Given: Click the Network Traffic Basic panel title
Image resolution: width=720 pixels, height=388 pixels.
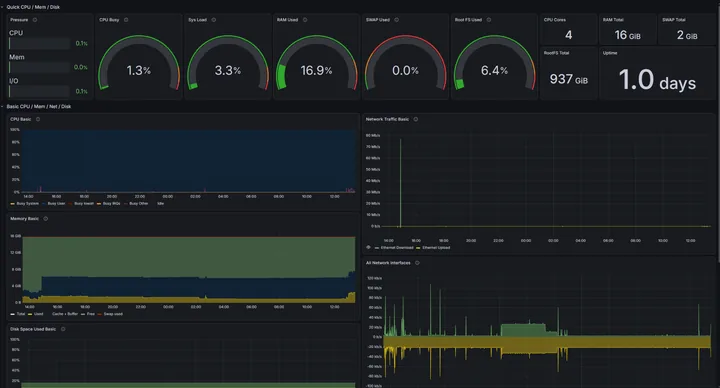Looking at the screenshot, I should [387, 119].
